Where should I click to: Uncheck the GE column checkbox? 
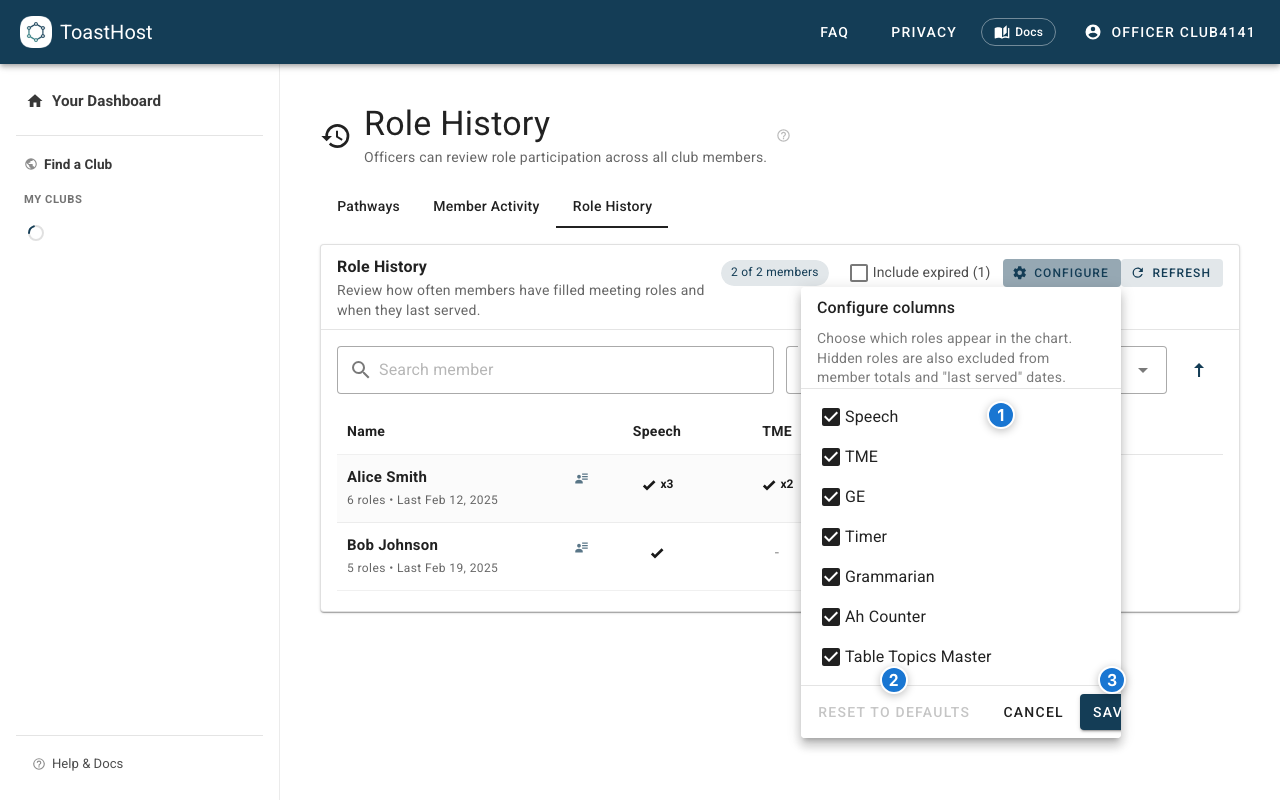830,497
